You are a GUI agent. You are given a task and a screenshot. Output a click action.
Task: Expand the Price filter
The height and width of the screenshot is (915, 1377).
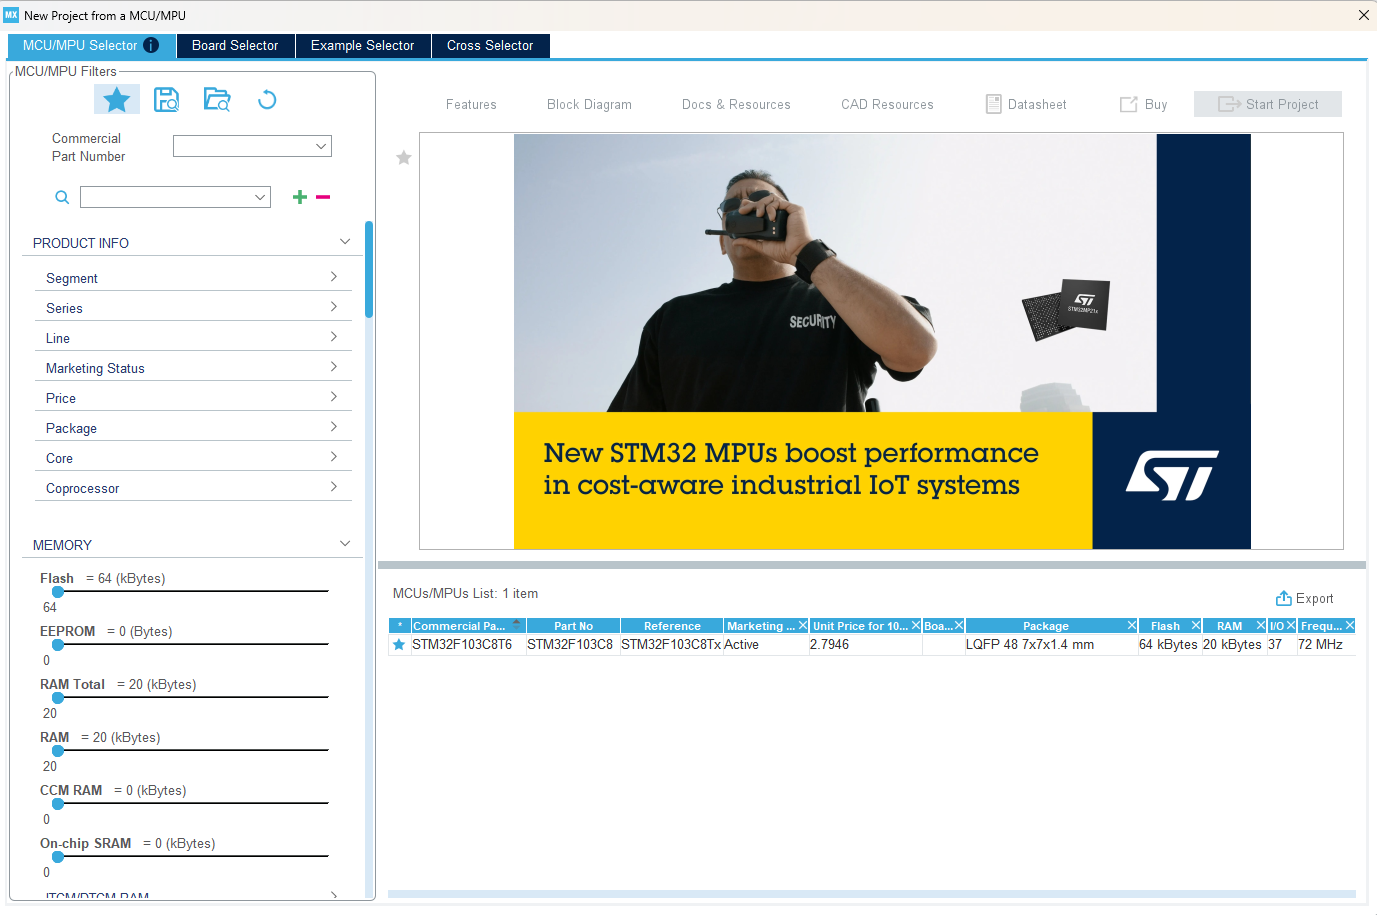(334, 397)
